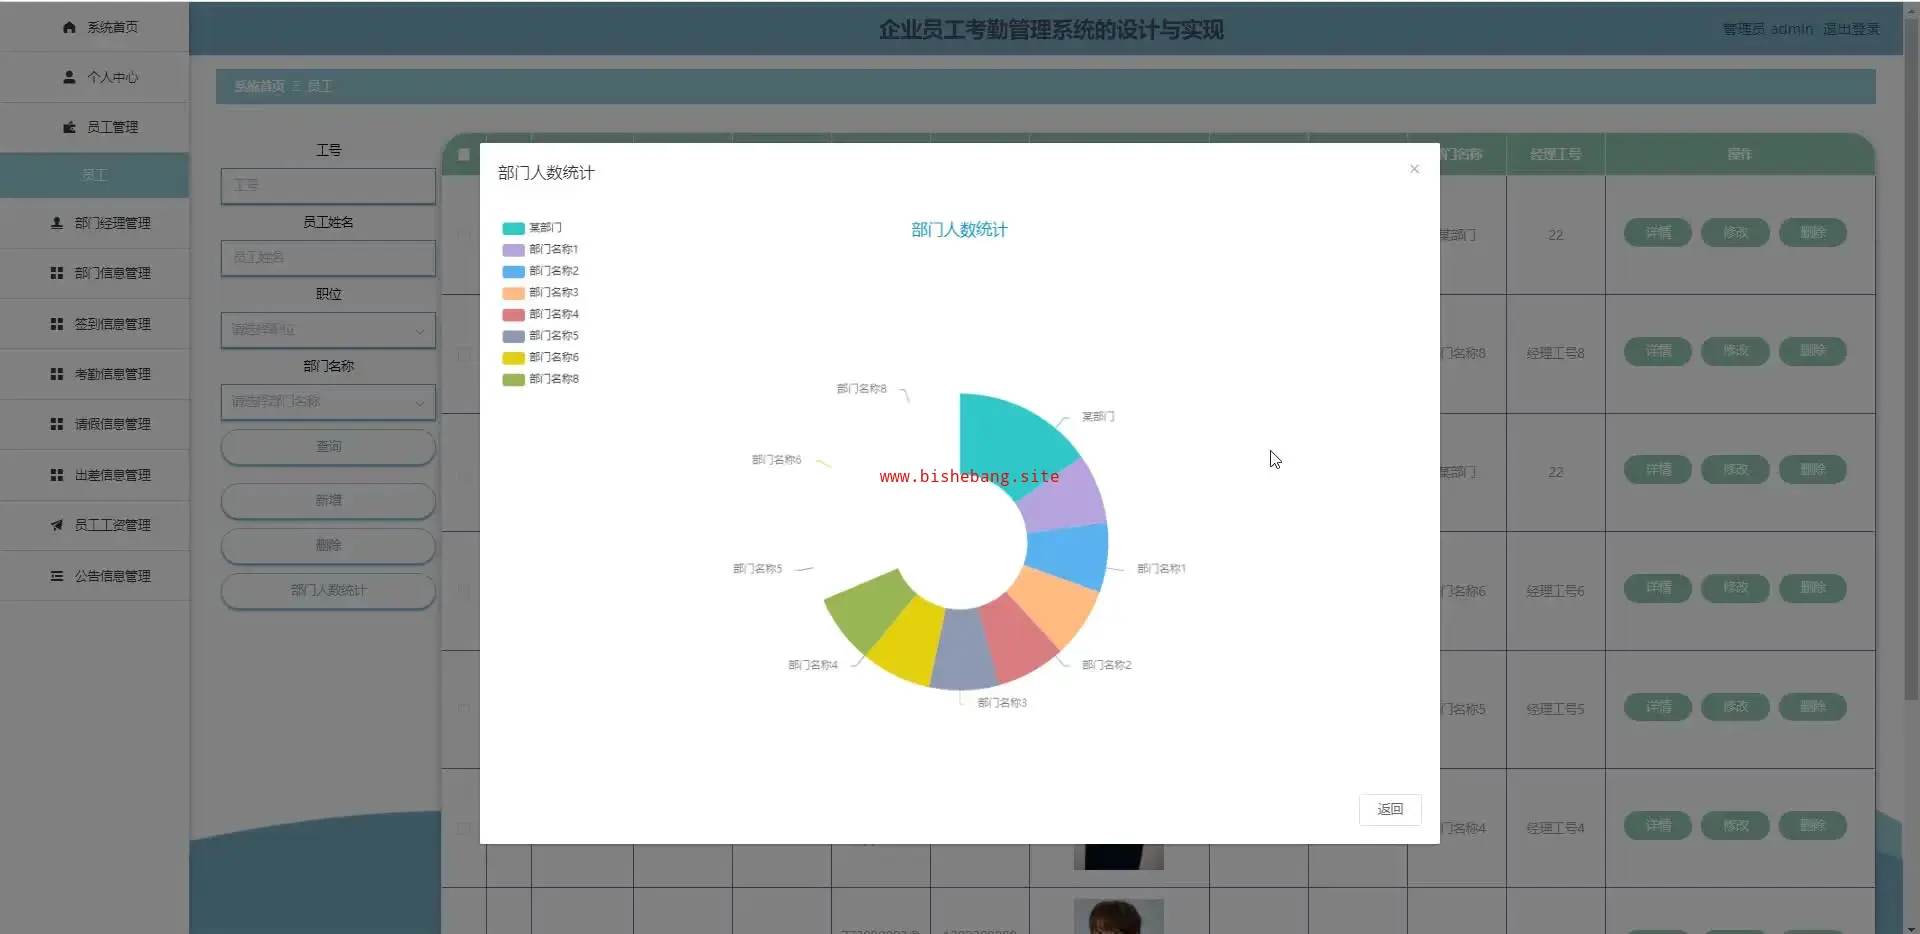Click the 管理员 admin text in header
Viewport: 1920px width, 934px height.
[x=1767, y=29]
